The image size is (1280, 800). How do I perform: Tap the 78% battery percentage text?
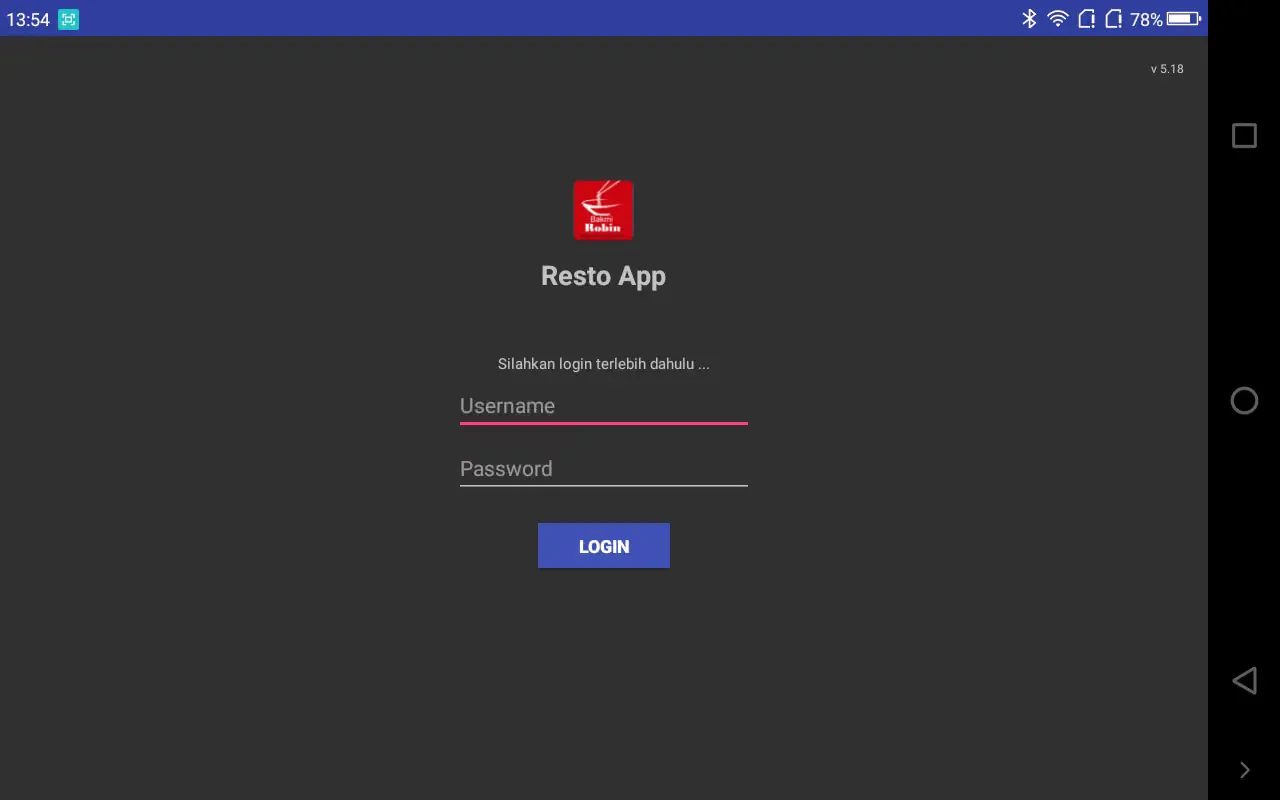click(1146, 19)
